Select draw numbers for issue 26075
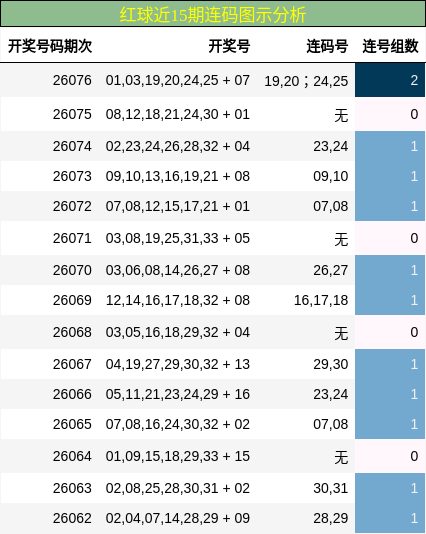The width and height of the screenshot is (426, 534). pos(178,114)
